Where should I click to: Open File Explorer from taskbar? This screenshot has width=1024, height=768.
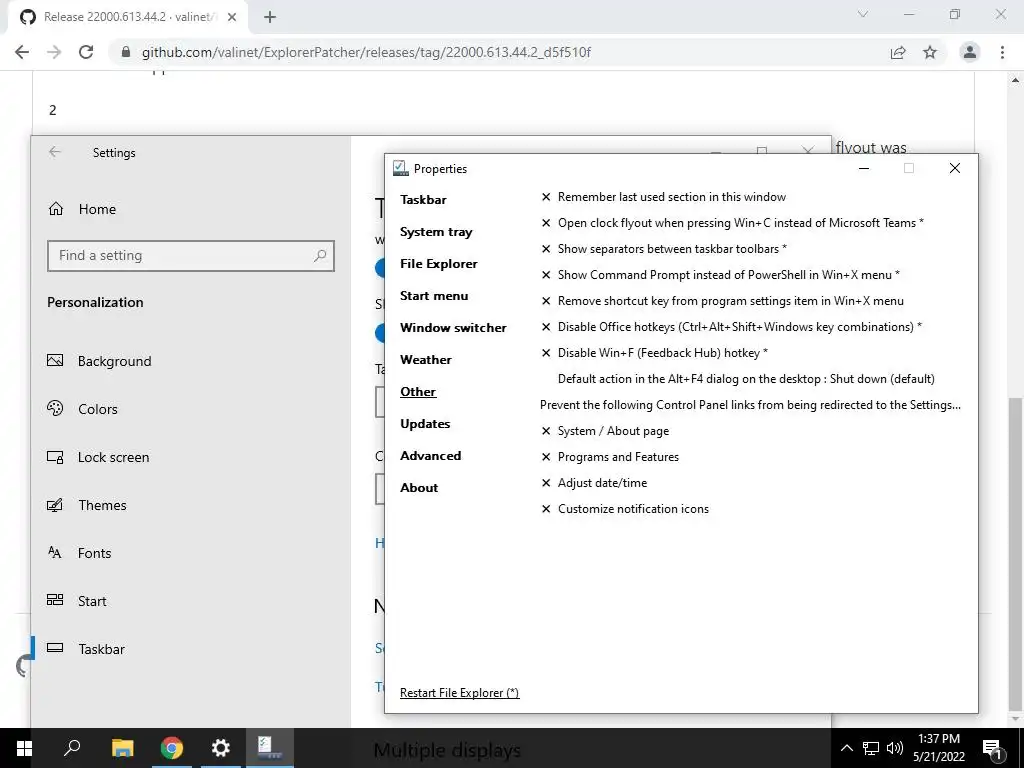[122, 748]
